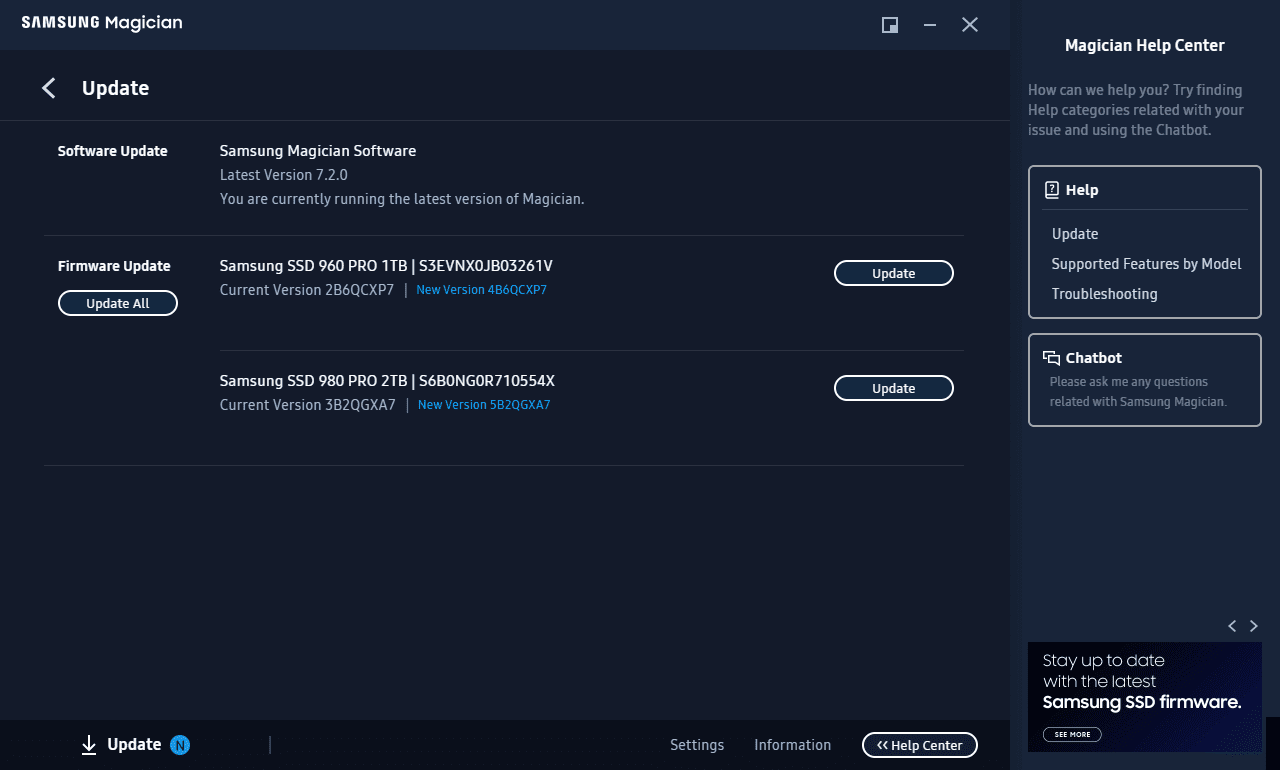Viewport: 1280px width, 770px height.
Task: Select the Chatbot icon in Help Center
Action: tap(1050, 357)
